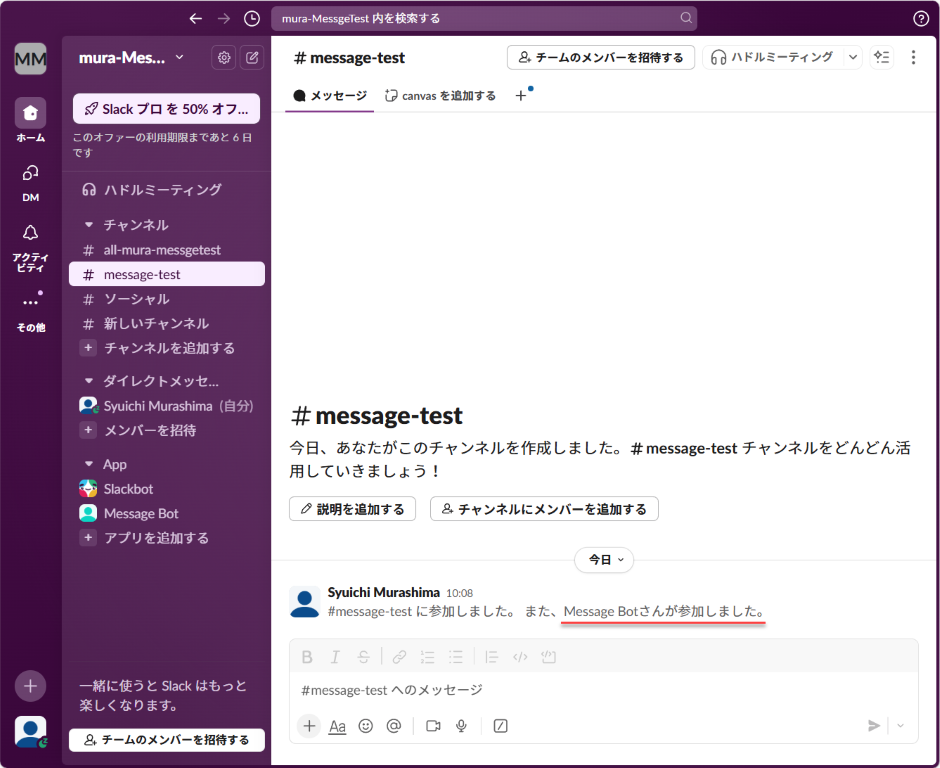Record a video clip
The image size is (940, 768).
pos(433,726)
